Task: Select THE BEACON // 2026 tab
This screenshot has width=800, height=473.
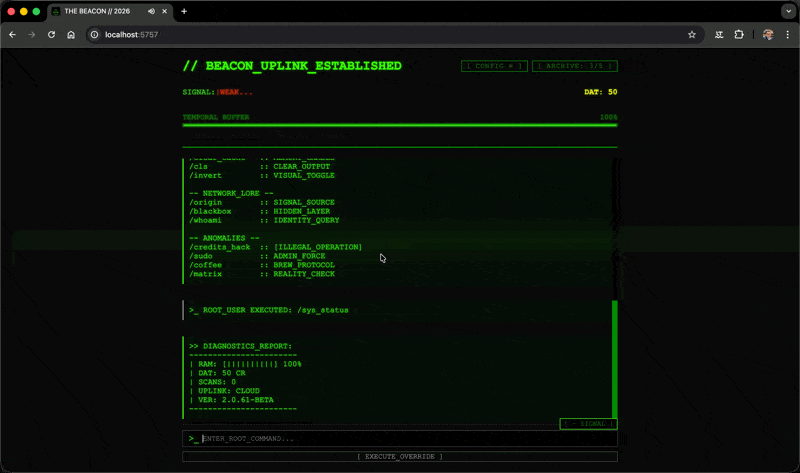Action: click(x=100, y=11)
